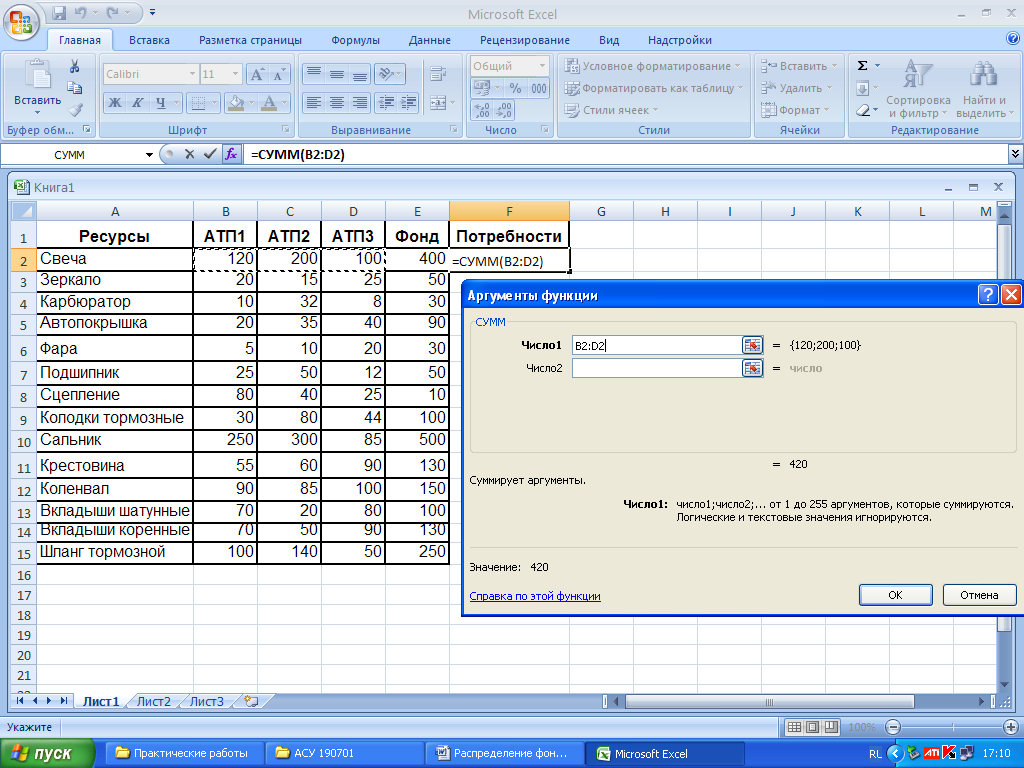Click the Copy icon in clipboard group
Viewport: 1024px width, 768px height.
point(74,88)
